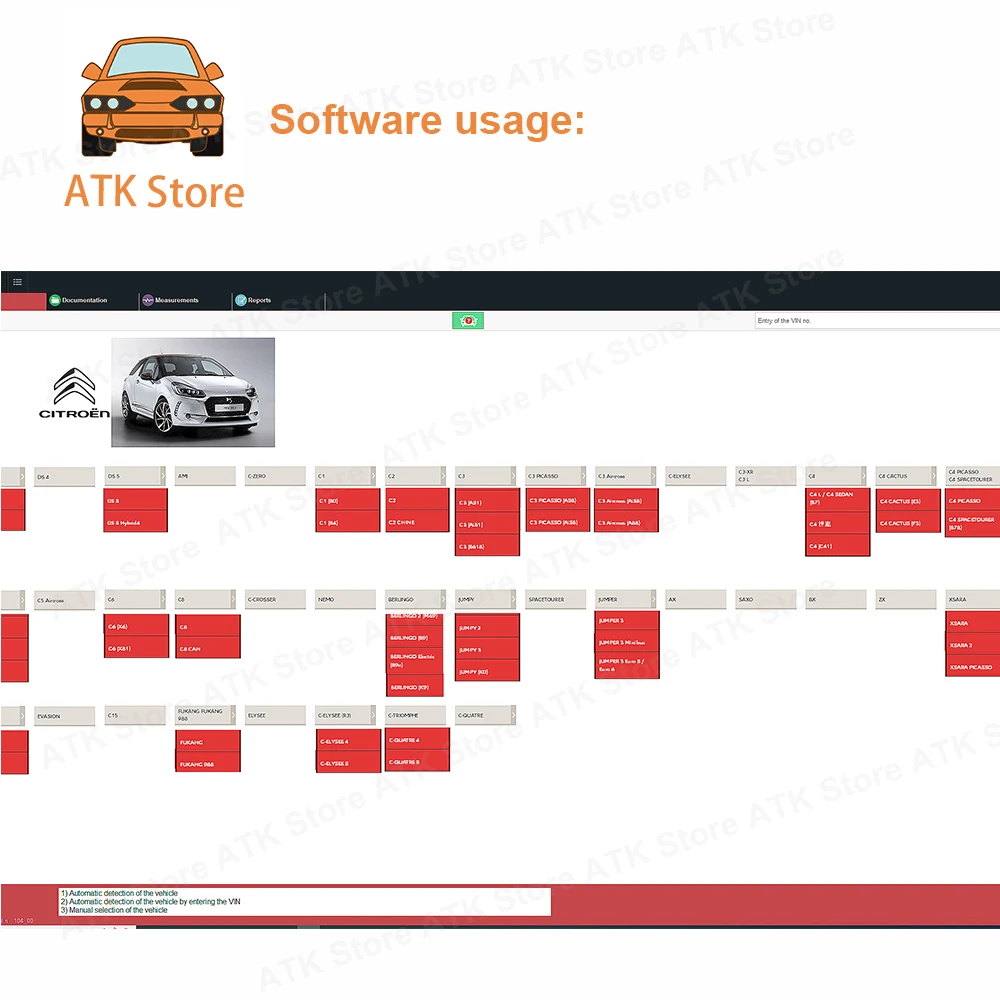The width and height of the screenshot is (1000, 1000).
Task: Choose the C4 (C41) entry
Action: point(837,546)
